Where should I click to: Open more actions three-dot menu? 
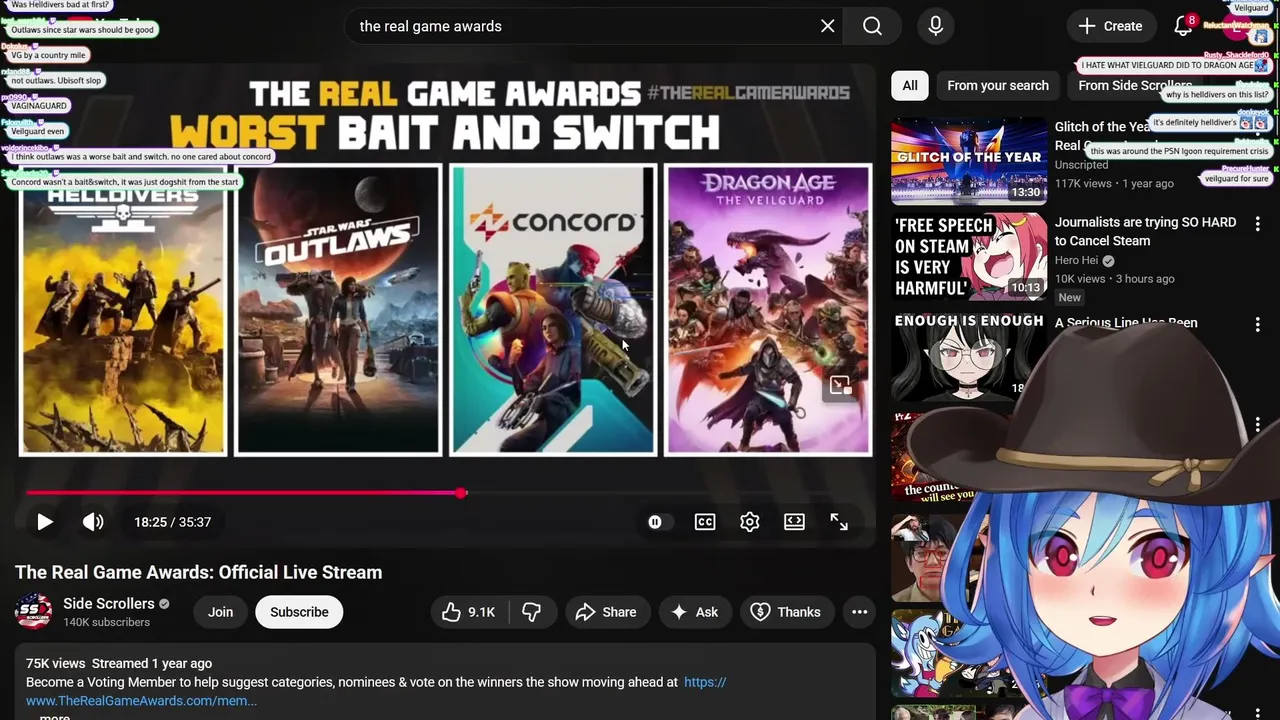click(x=859, y=612)
